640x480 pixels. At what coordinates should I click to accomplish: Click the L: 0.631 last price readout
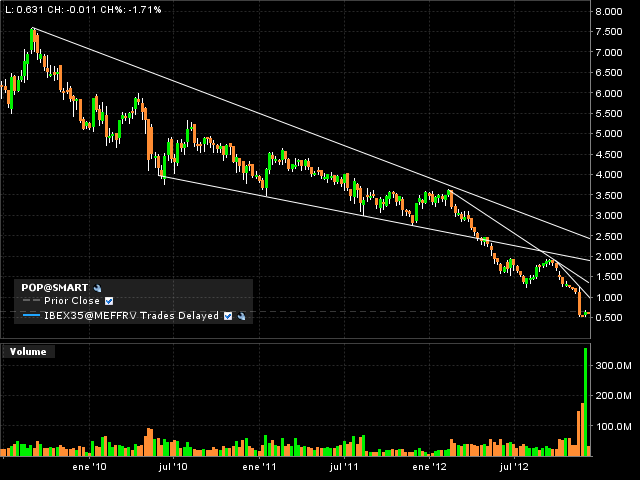[24, 9]
